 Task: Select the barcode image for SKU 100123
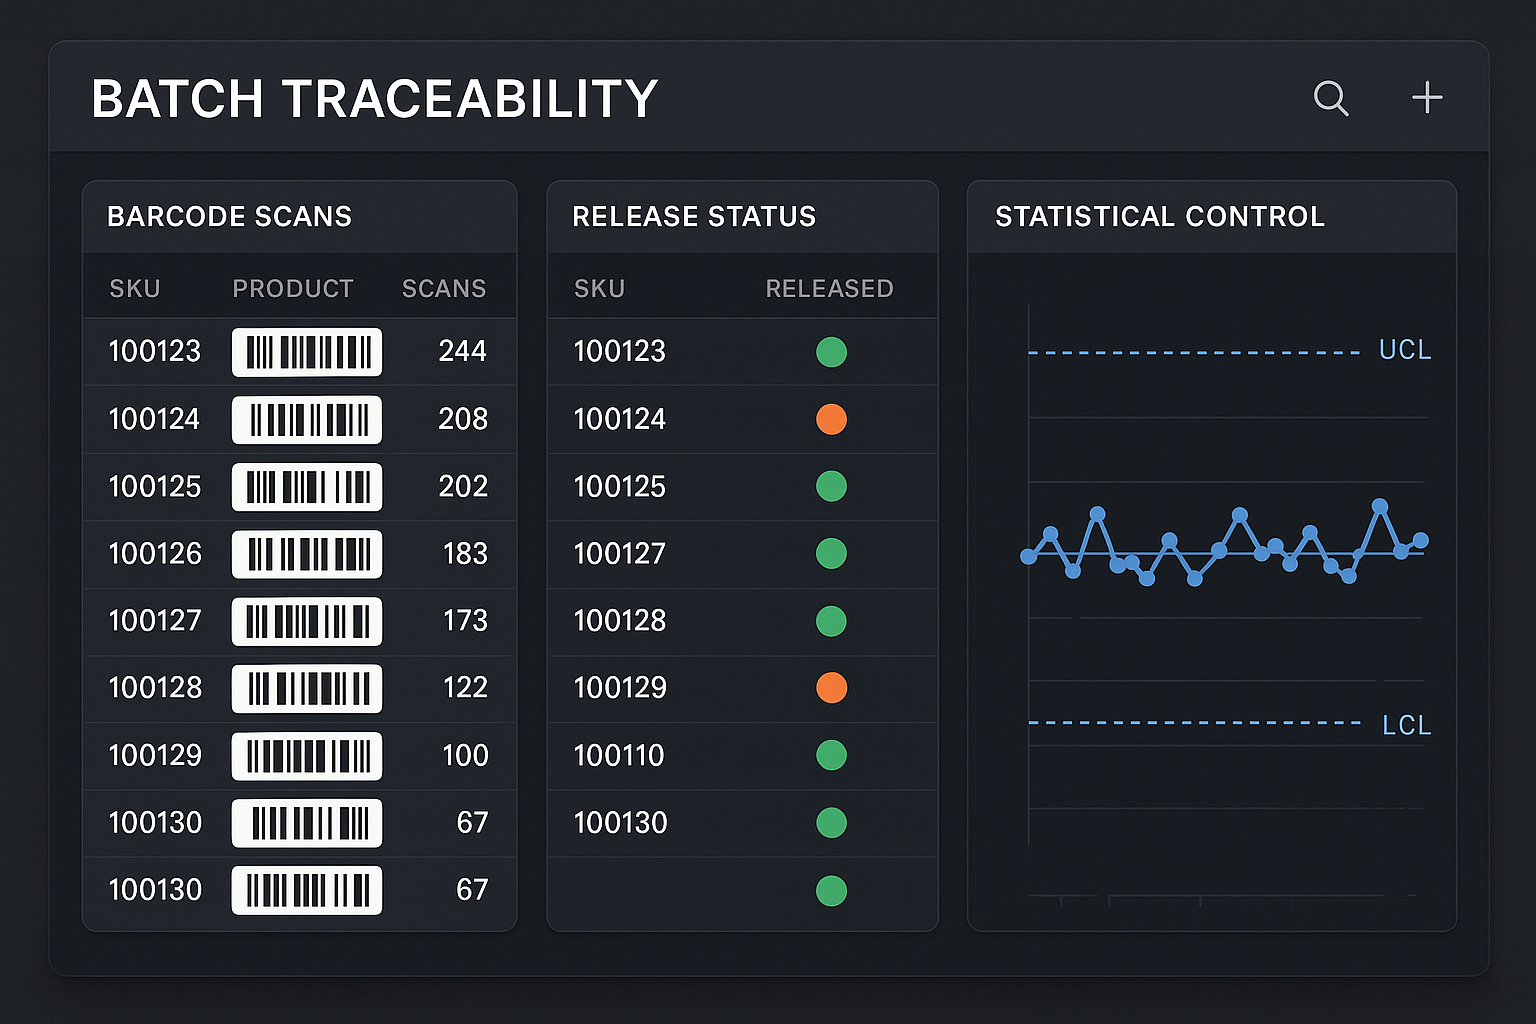[x=306, y=352]
